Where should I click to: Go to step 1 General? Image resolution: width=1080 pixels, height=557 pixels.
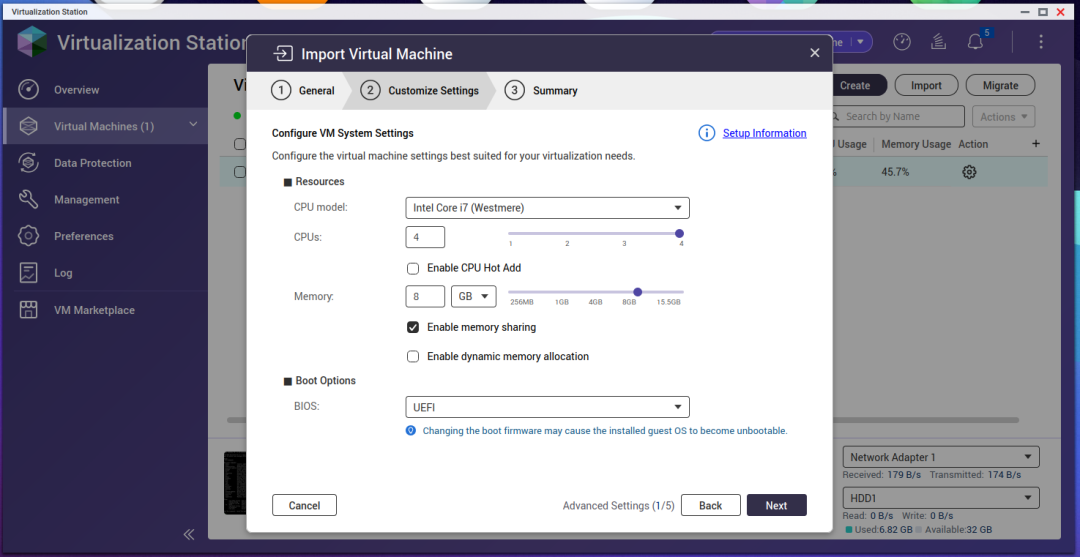pos(302,91)
